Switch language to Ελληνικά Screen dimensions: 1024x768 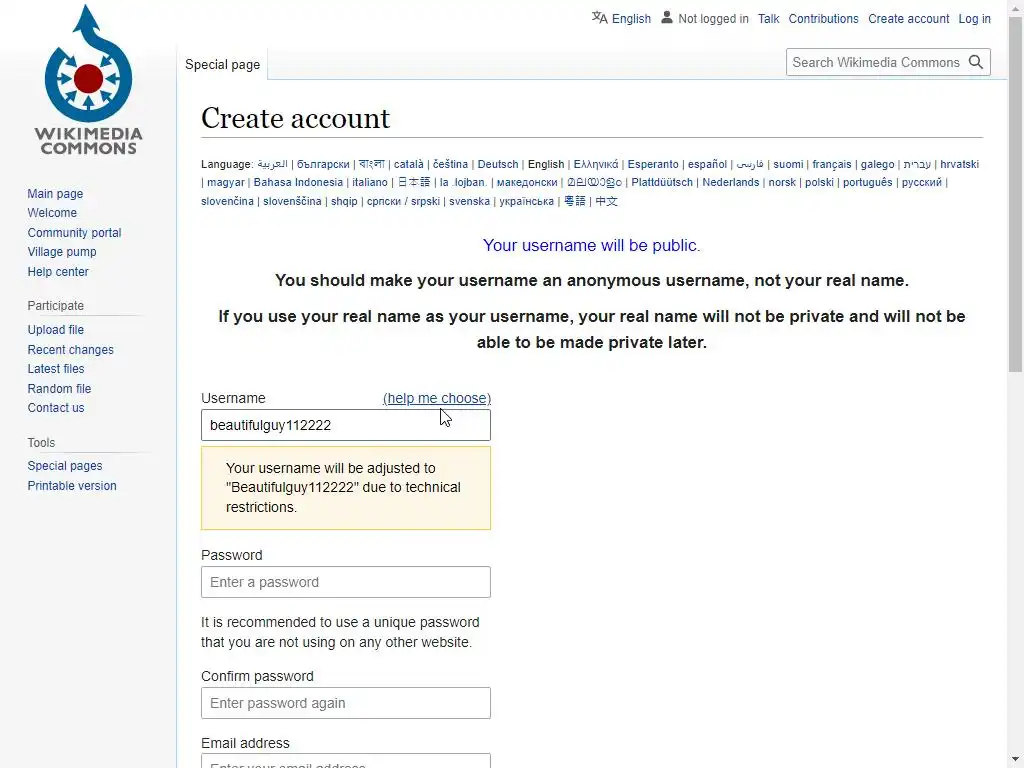tap(596, 165)
